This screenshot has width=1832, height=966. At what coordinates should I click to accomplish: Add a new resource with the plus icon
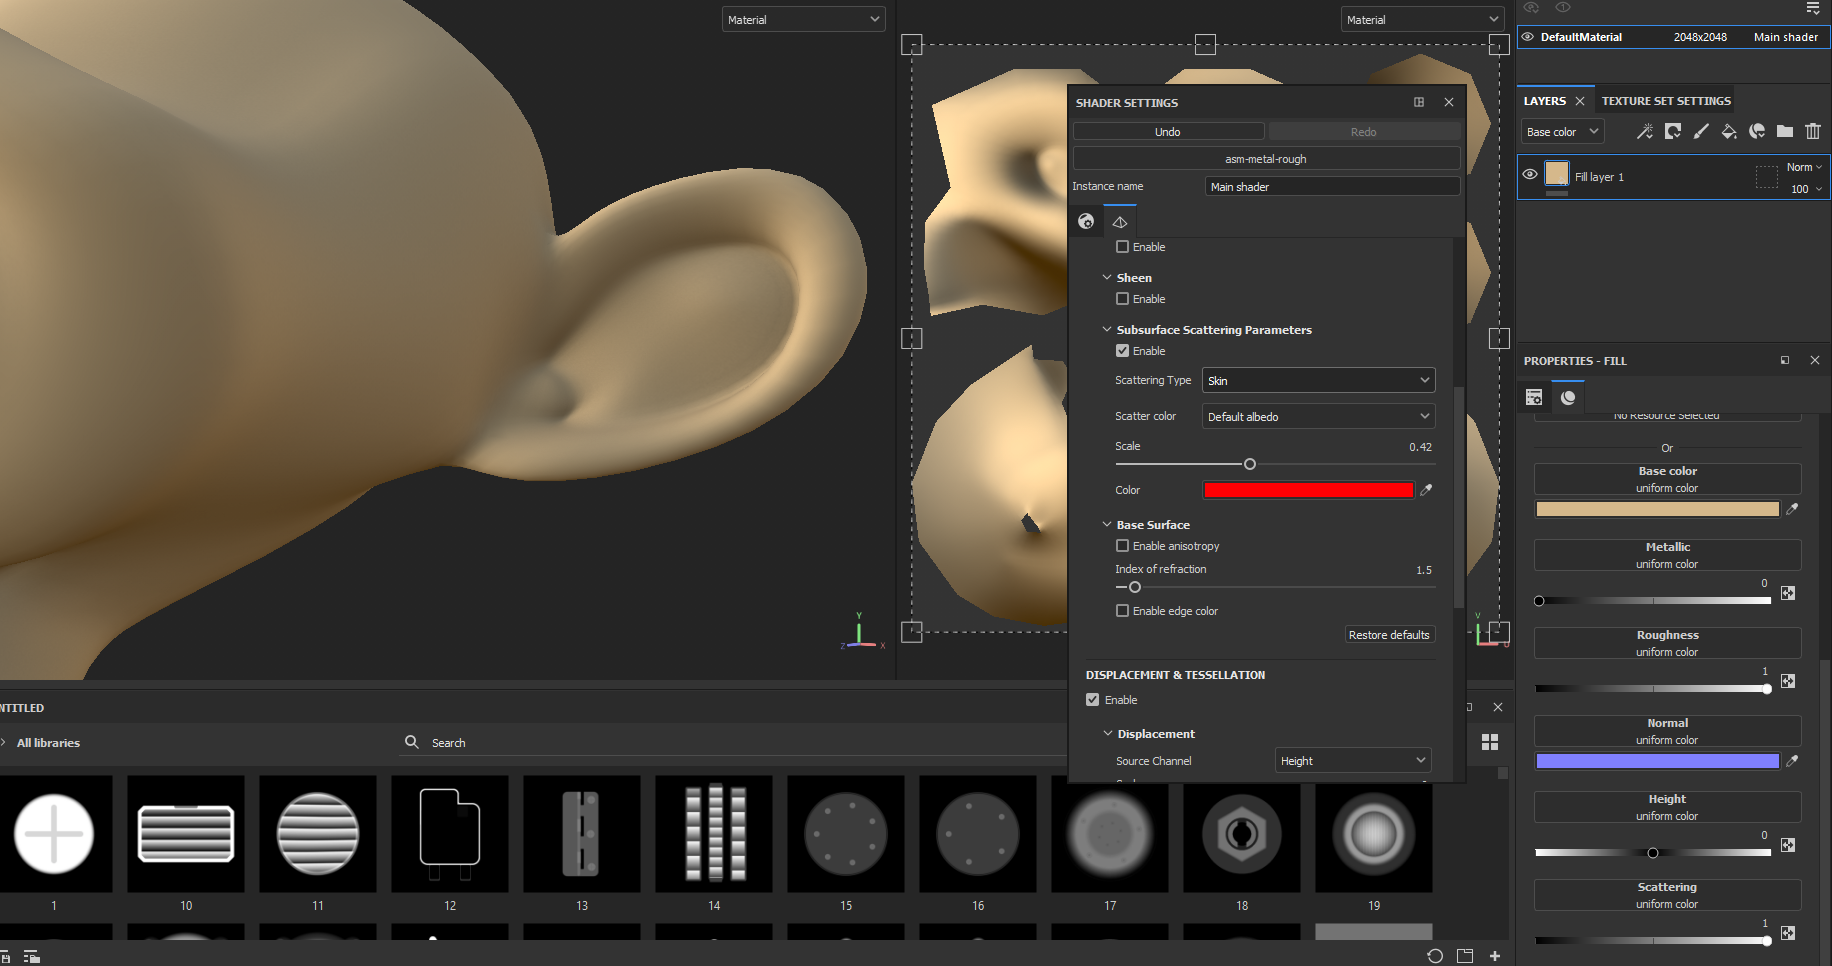click(x=1495, y=956)
